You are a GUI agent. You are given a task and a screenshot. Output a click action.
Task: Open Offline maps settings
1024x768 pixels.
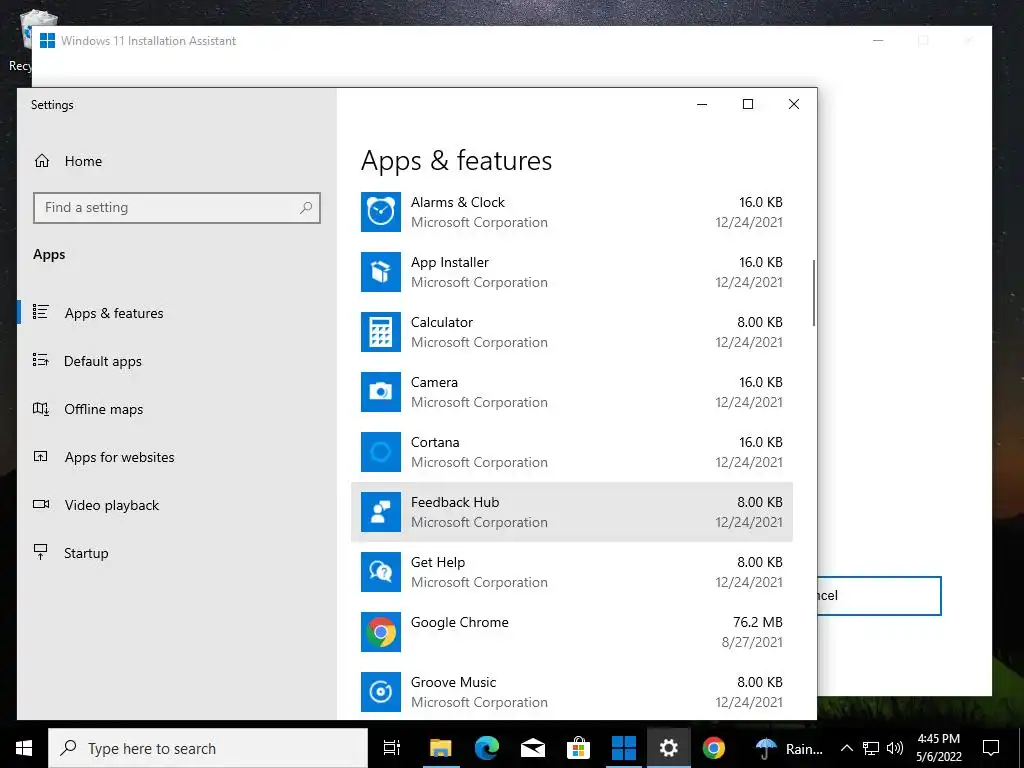(x=176, y=409)
